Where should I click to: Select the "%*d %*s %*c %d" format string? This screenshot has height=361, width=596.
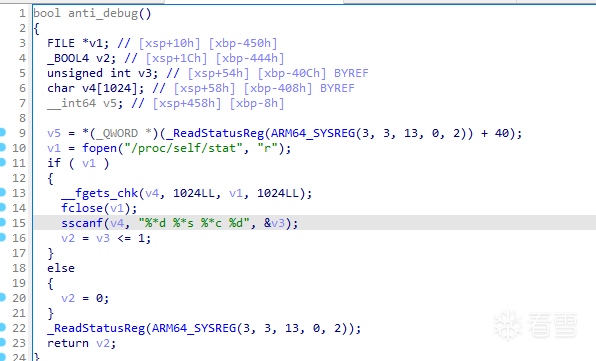(195, 223)
